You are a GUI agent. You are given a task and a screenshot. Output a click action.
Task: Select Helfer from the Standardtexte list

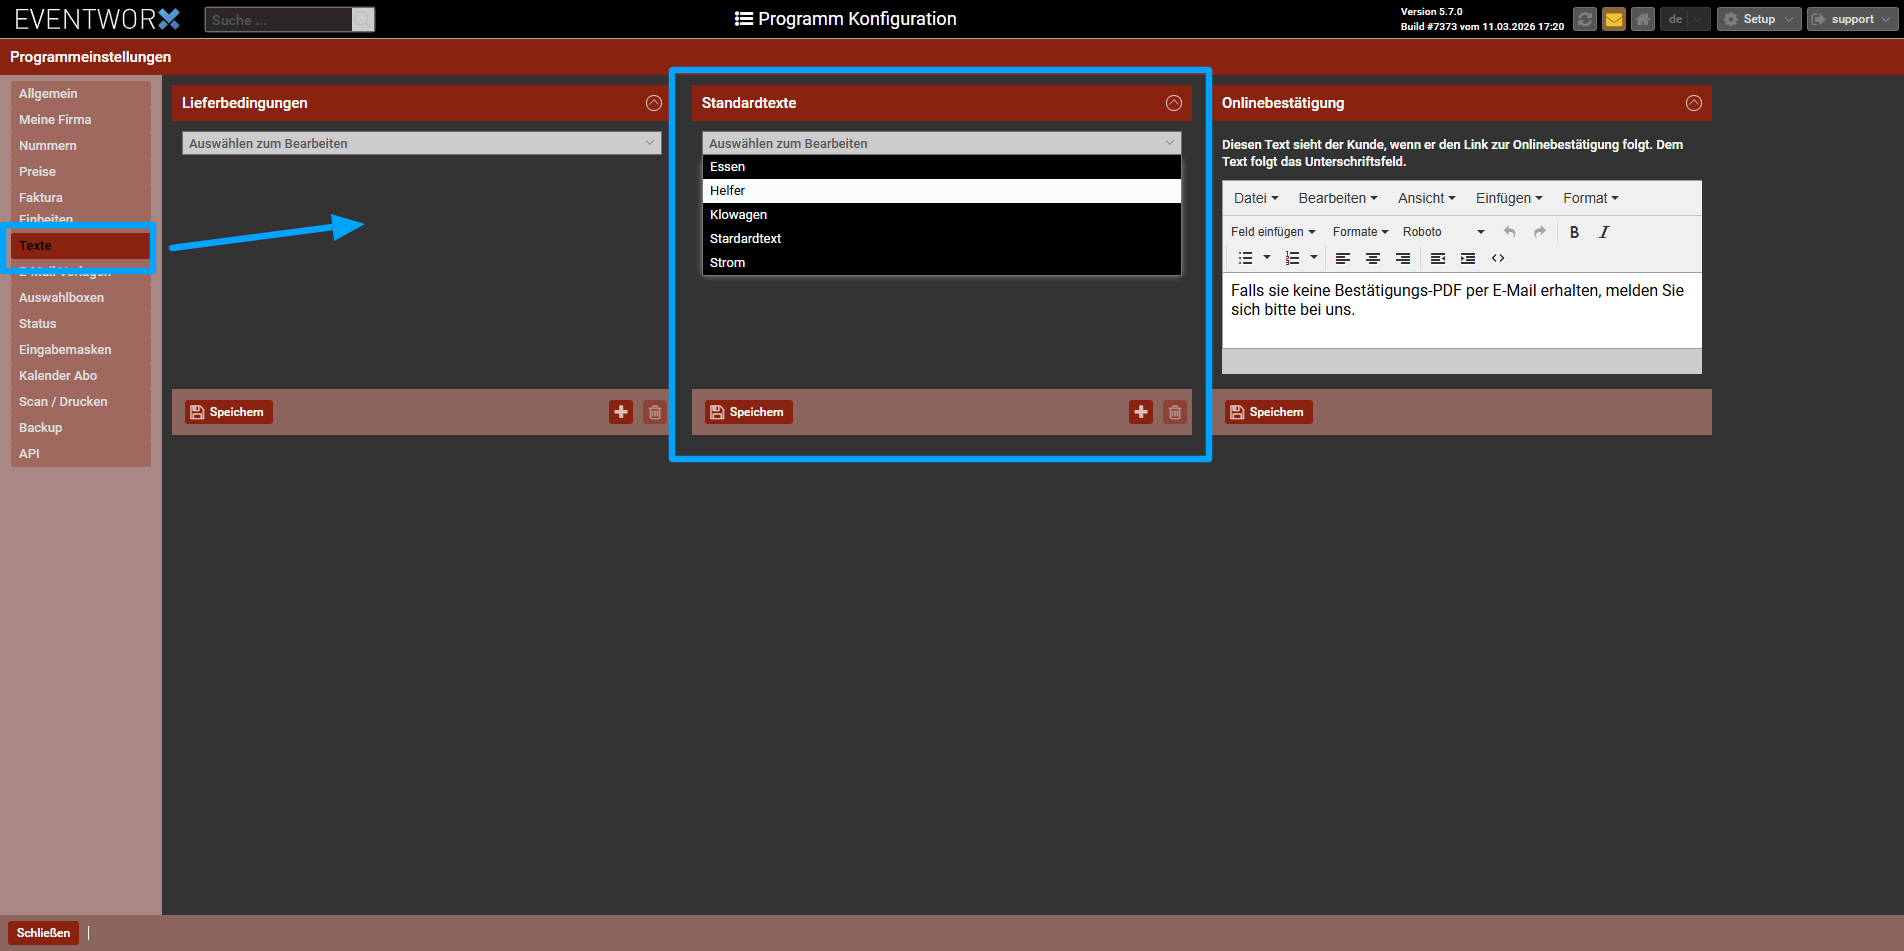click(940, 191)
